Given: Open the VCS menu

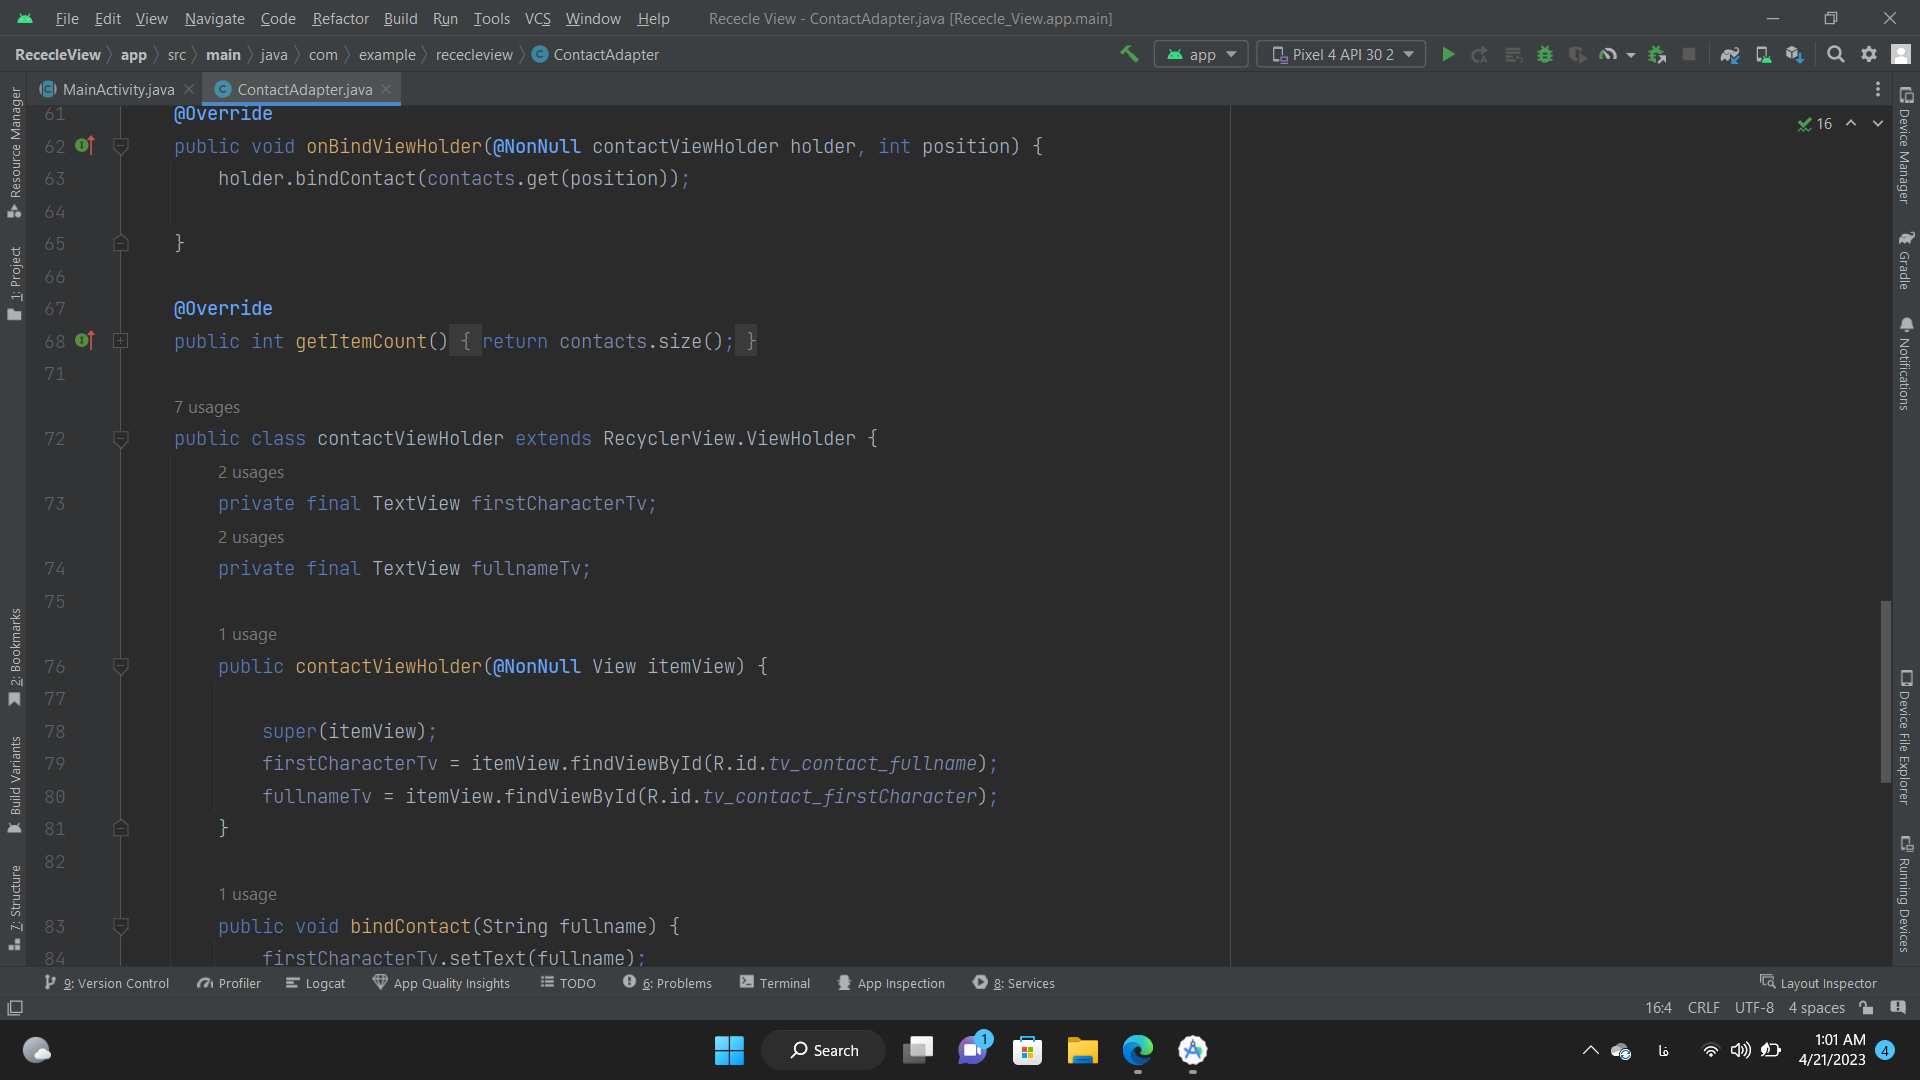Looking at the screenshot, I should pyautogui.click(x=537, y=18).
